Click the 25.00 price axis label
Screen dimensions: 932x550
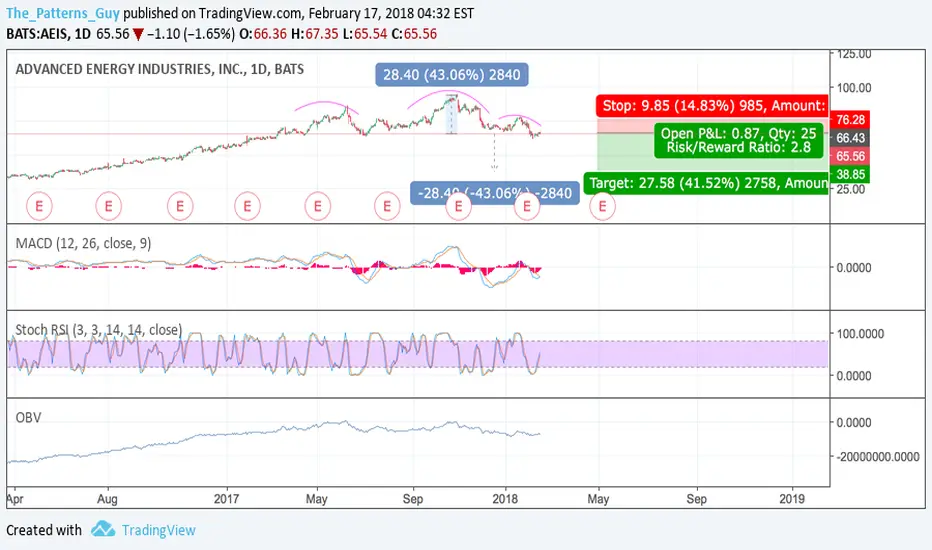(x=851, y=190)
